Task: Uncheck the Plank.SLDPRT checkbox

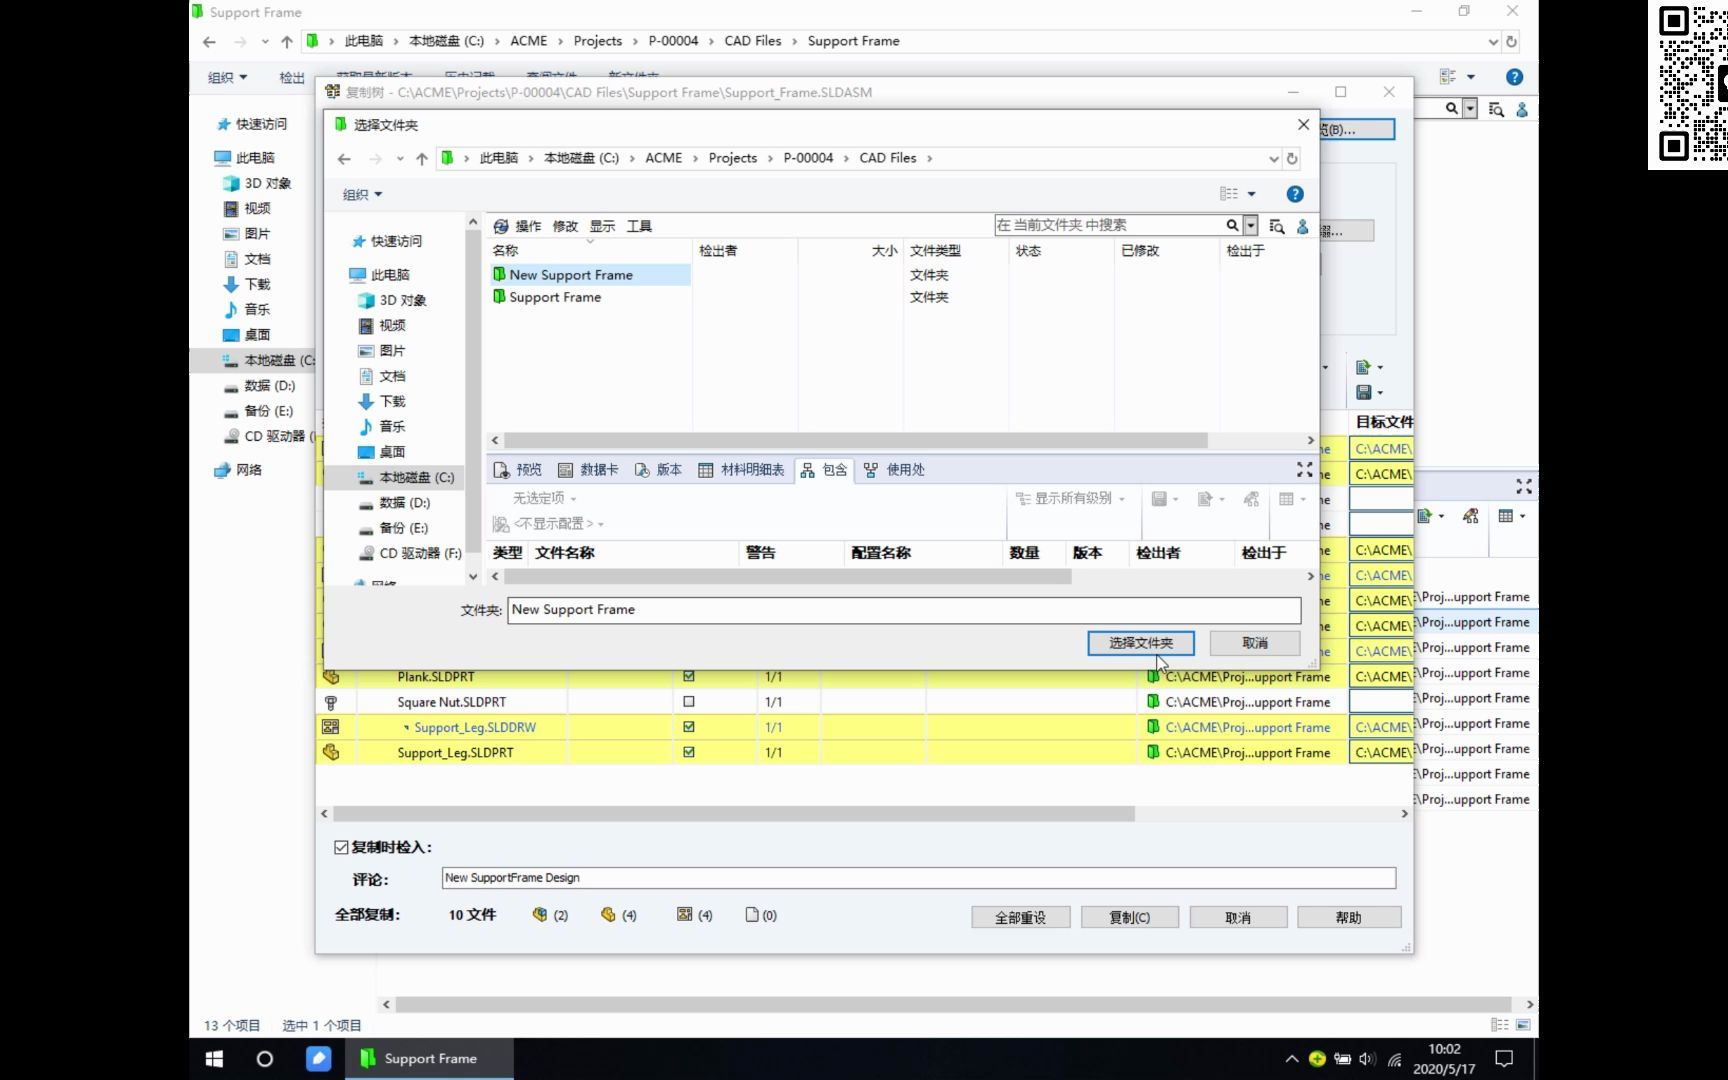Action: pyautogui.click(x=688, y=676)
